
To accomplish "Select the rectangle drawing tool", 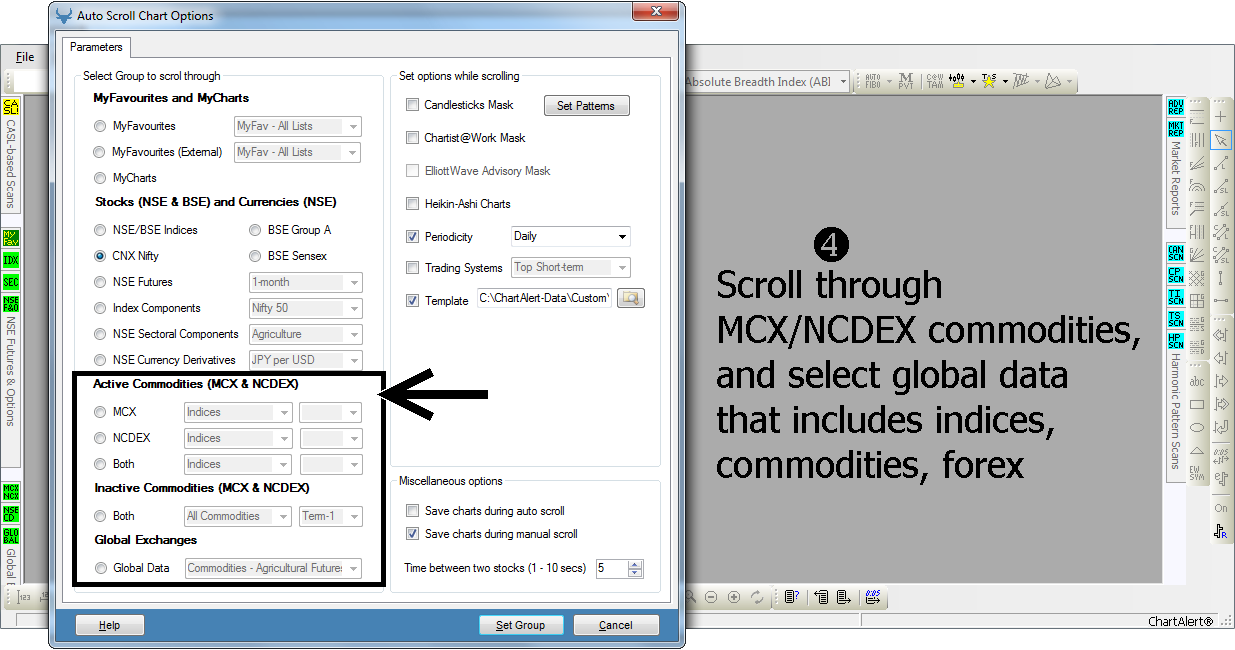I will (x=1197, y=405).
